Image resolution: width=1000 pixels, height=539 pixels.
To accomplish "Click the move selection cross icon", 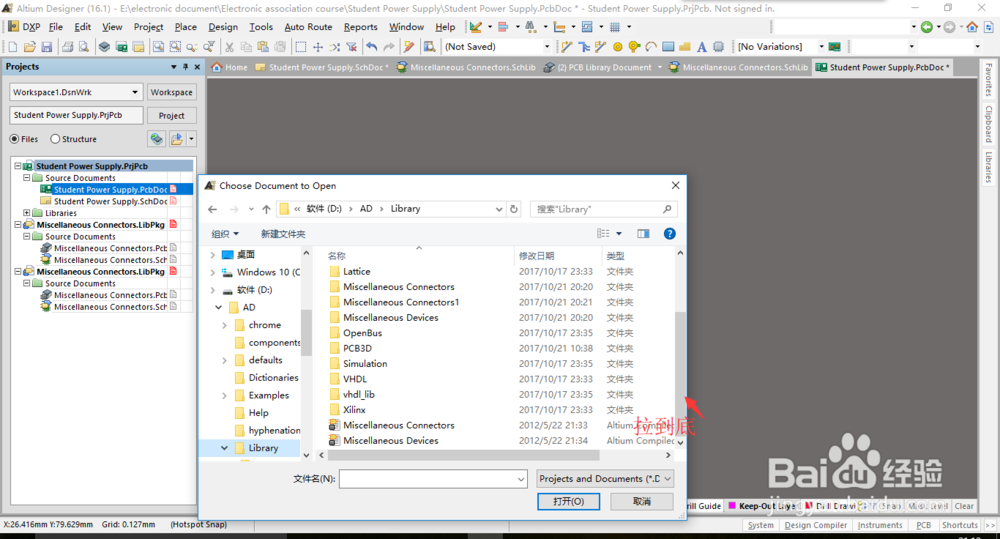I will point(318,47).
